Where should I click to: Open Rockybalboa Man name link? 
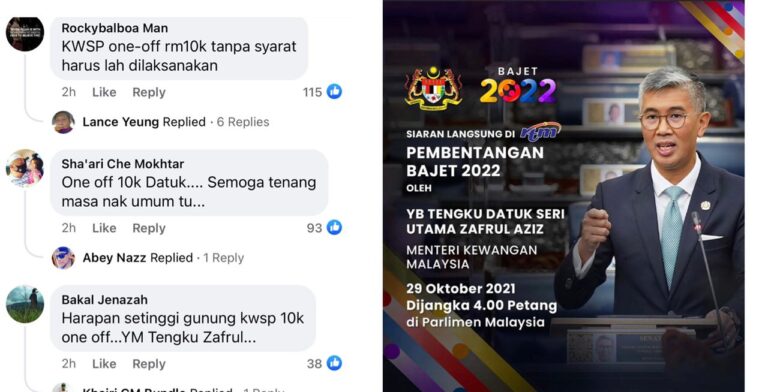[x=115, y=28]
